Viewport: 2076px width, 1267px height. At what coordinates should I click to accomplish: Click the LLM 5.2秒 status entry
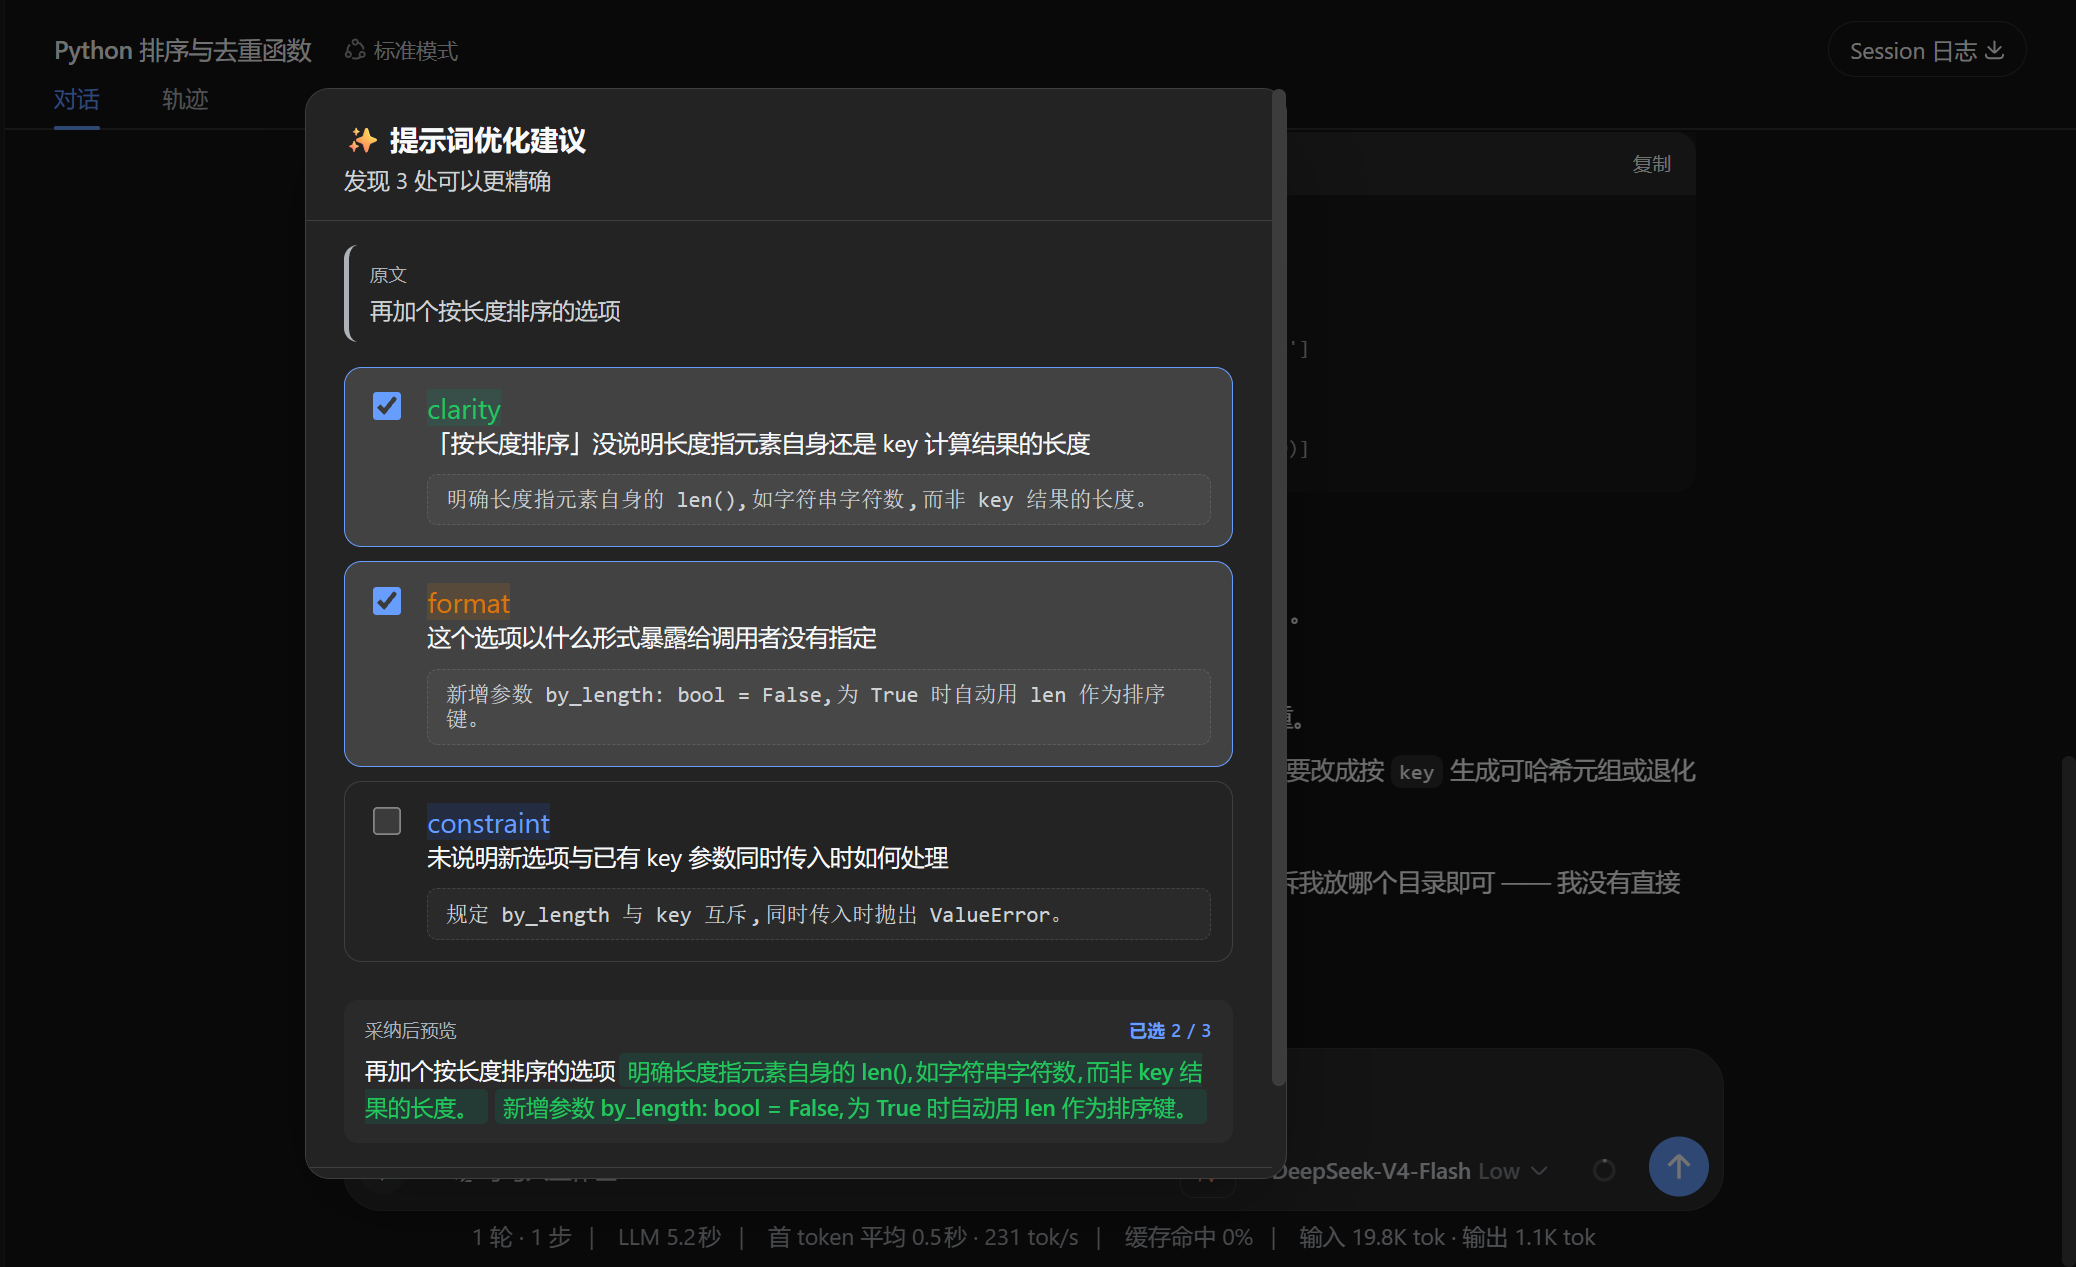tap(669, 1237)
